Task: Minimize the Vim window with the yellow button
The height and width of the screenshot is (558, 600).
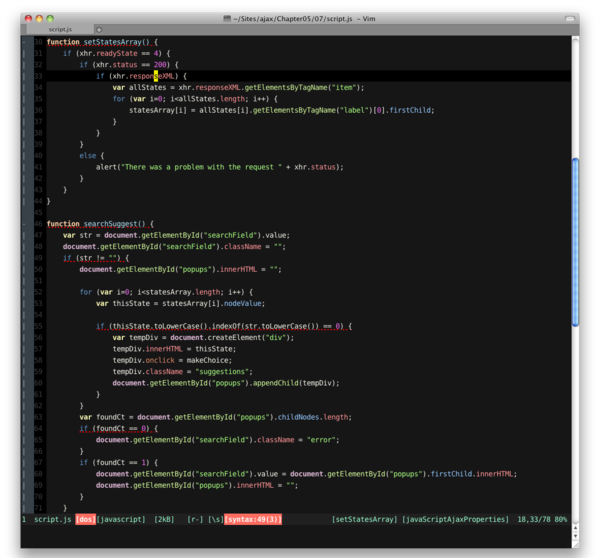Action: click(x=39, y=18)
